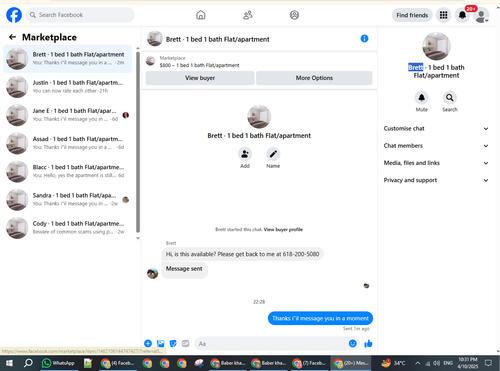Image resolution: width=500 pixels, height=371 pixels.
Task: Click the More Options button
Action: [314, 78]
